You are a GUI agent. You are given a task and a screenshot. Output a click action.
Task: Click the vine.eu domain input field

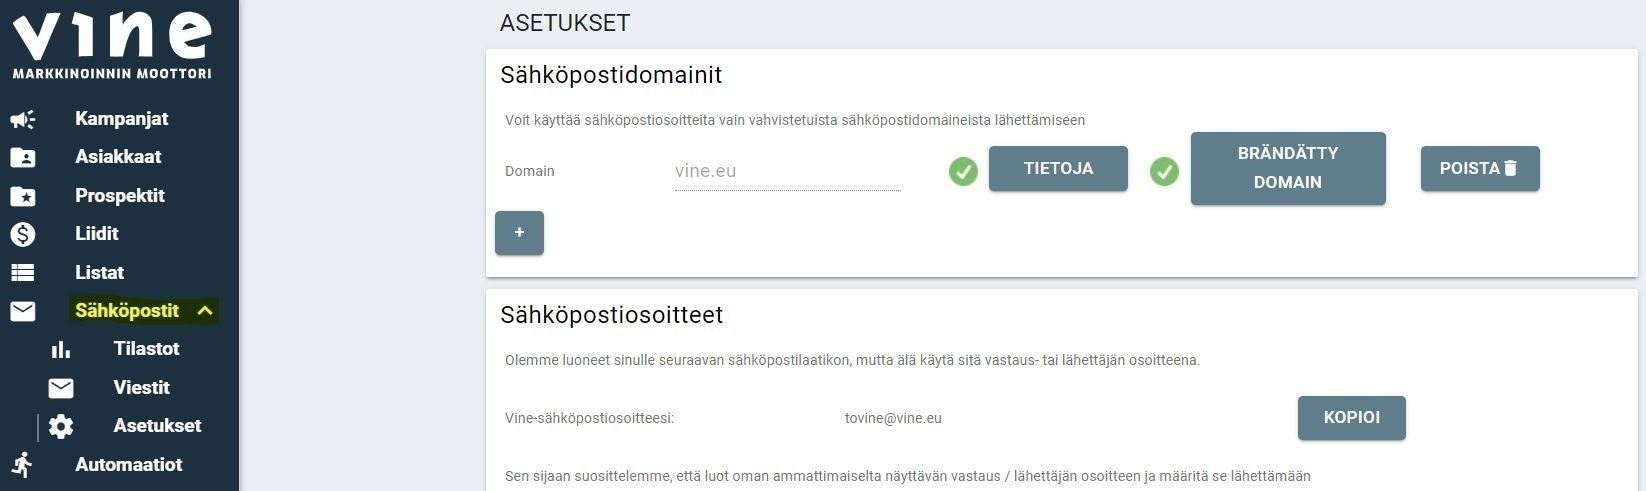point(787,171)
